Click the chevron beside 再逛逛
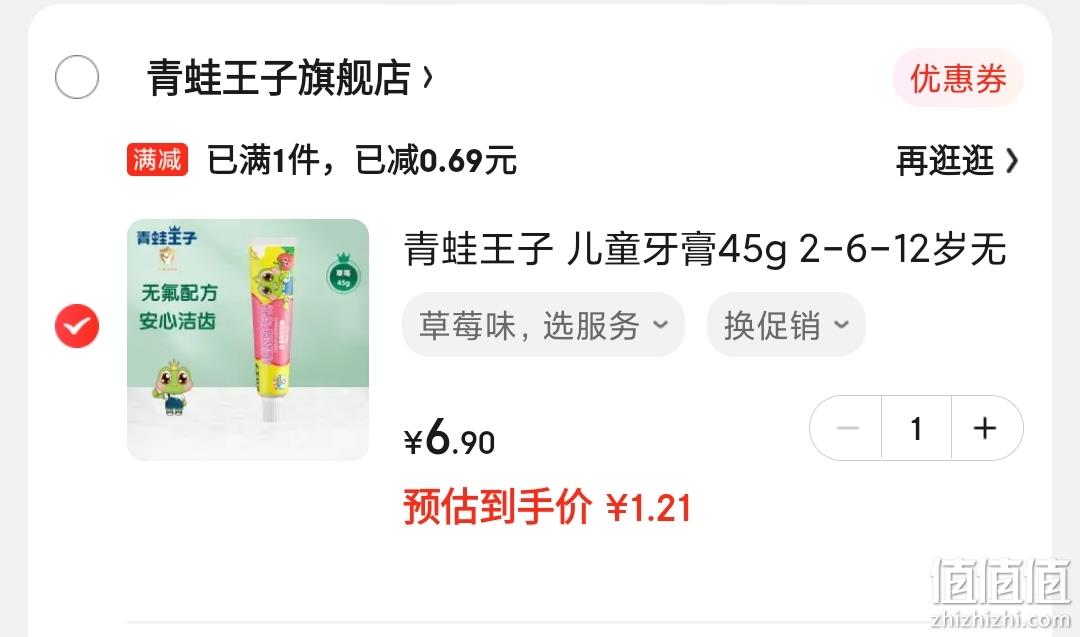The height and width of the screenshot is (637, 1080). coord(1011,160)
